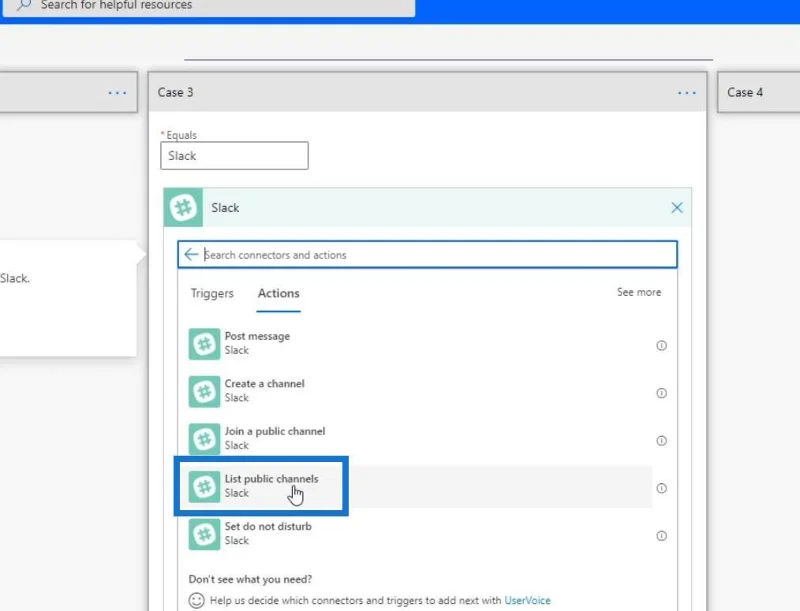The image size is (800, 611).
Task: Click the search magnifier icon in top bar
Action: [23, 5]
